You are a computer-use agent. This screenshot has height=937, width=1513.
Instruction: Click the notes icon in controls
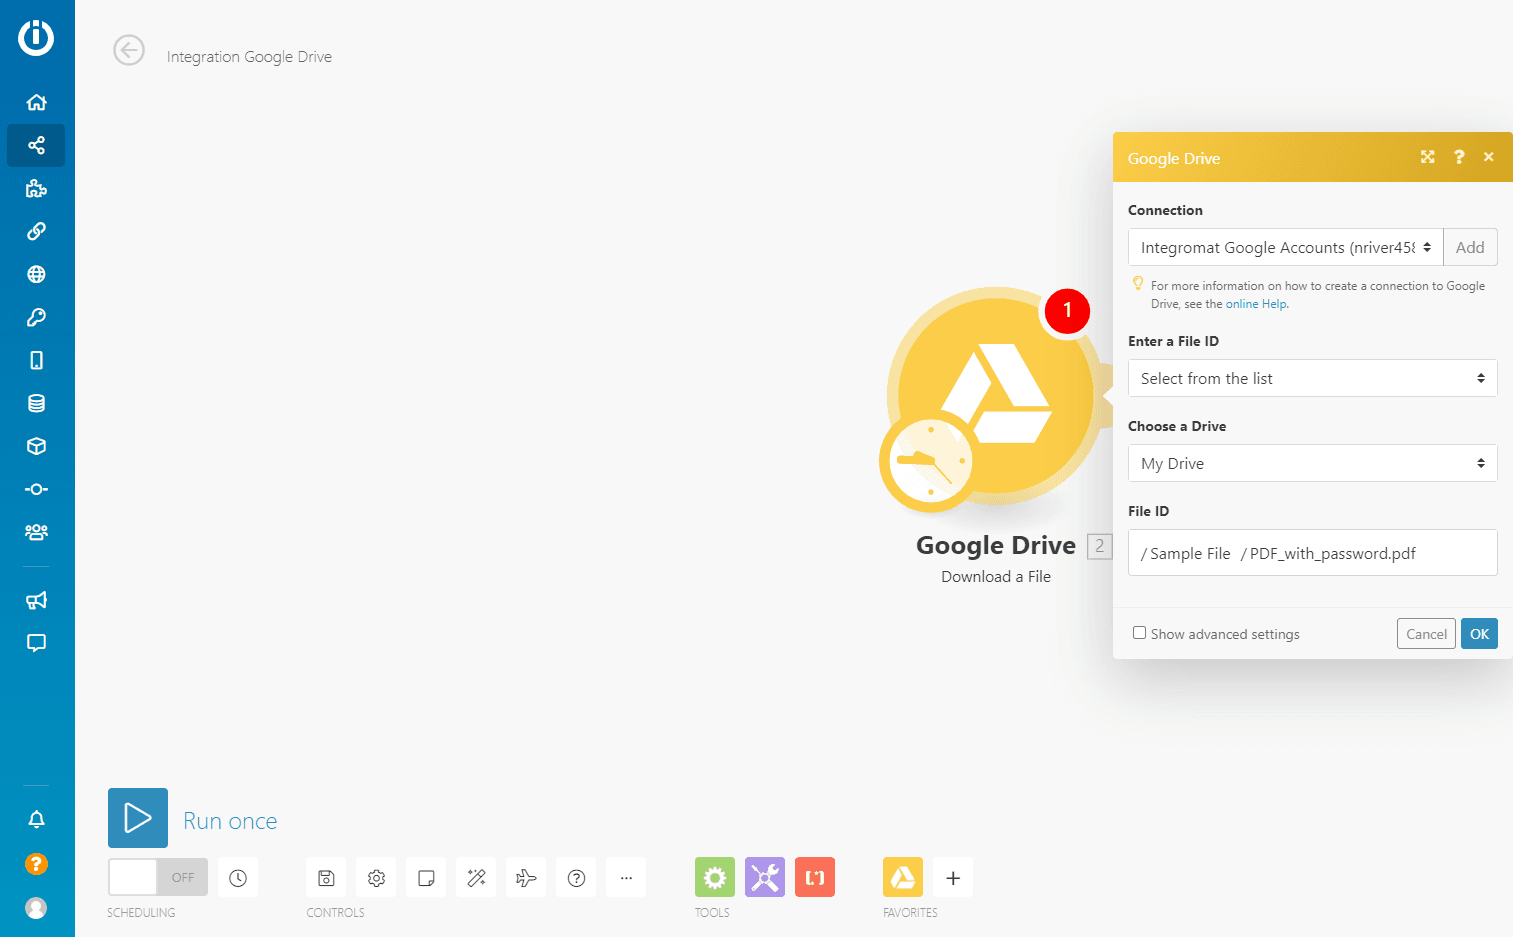click(426, 878)
